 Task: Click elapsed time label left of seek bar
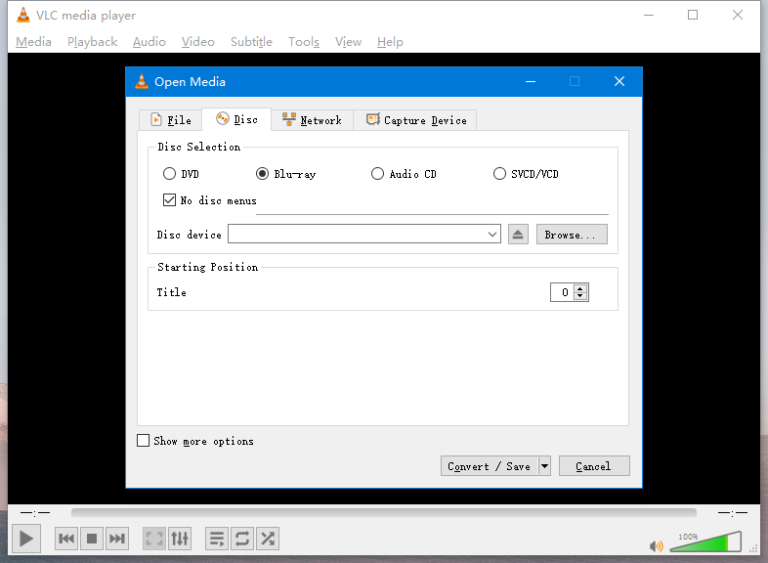coord(35,513)
